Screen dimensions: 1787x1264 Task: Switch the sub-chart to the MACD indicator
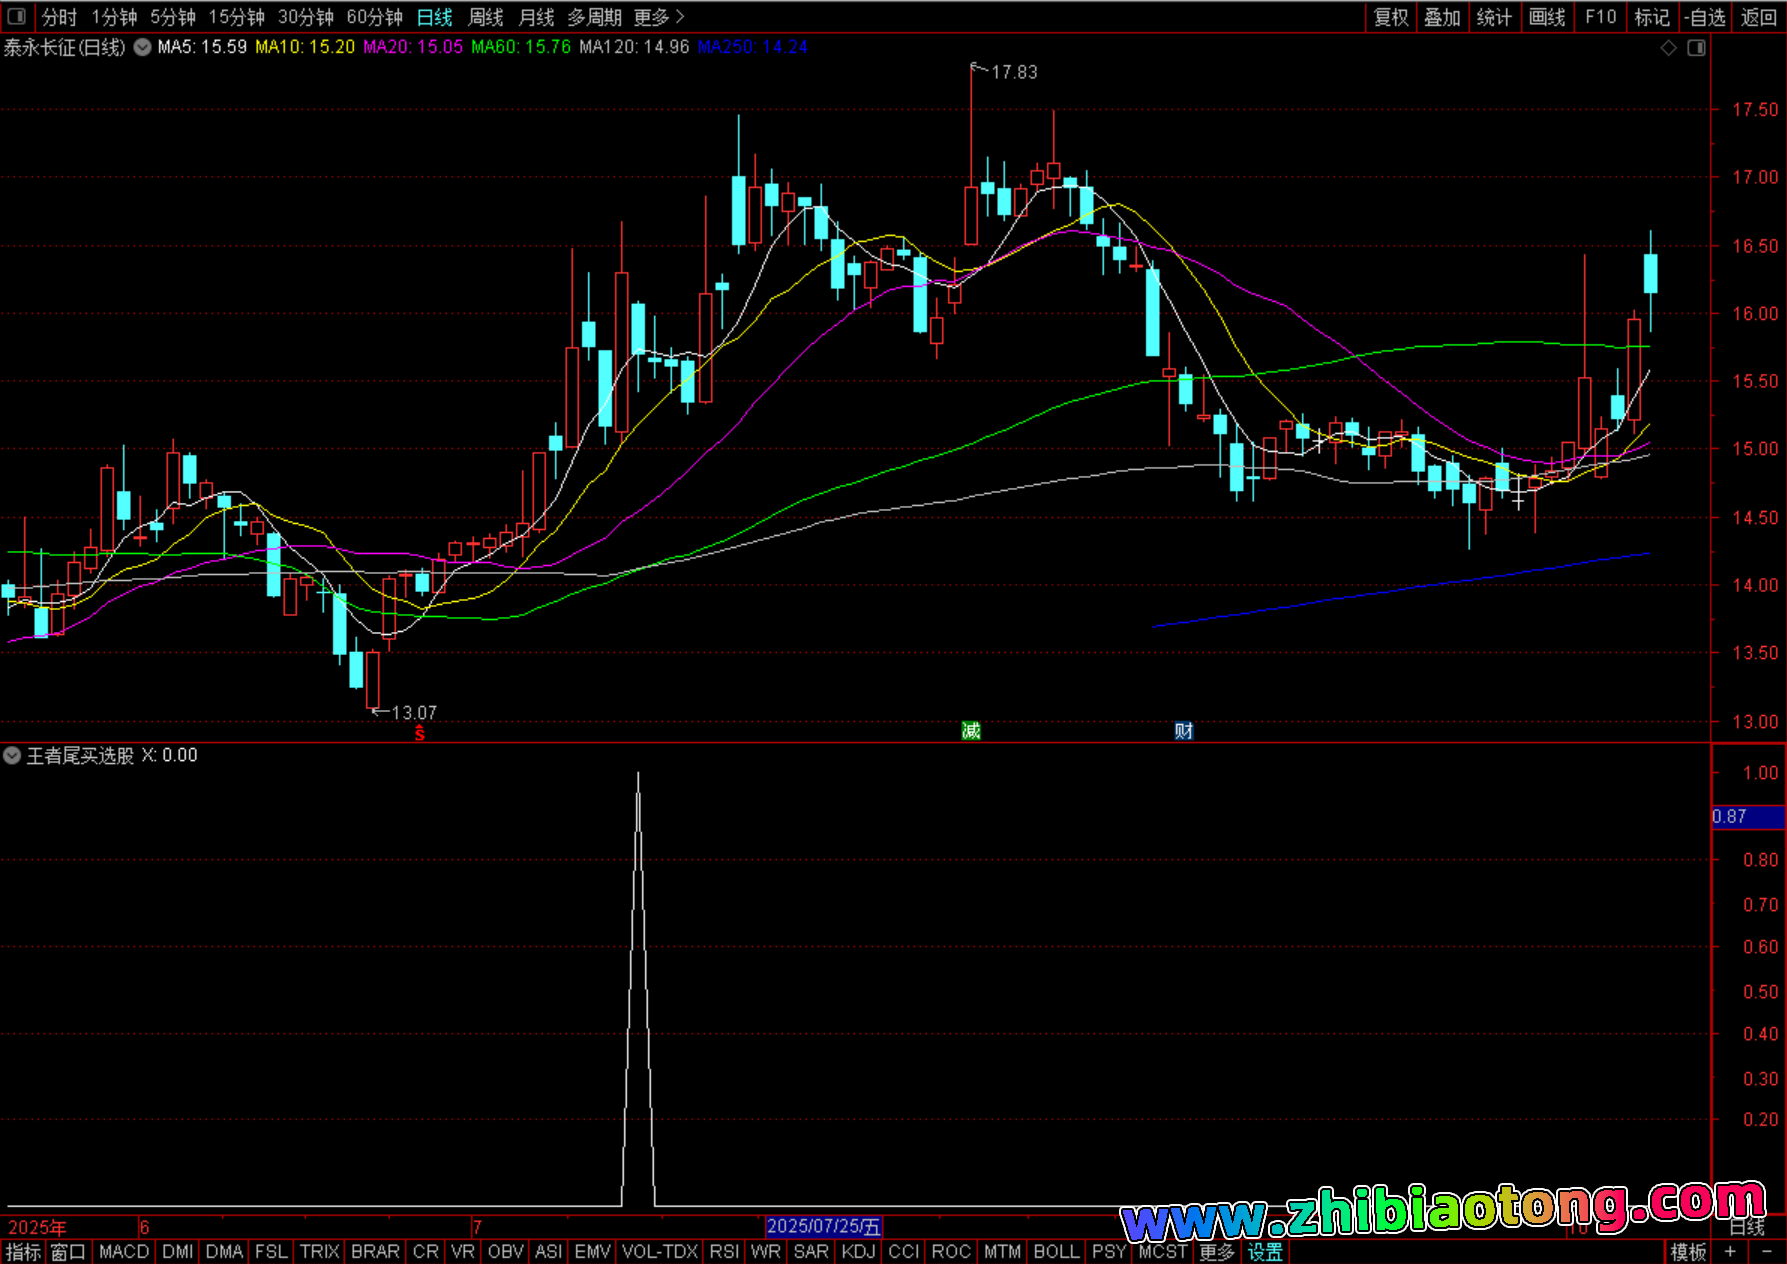click(x=124, y=1251)
